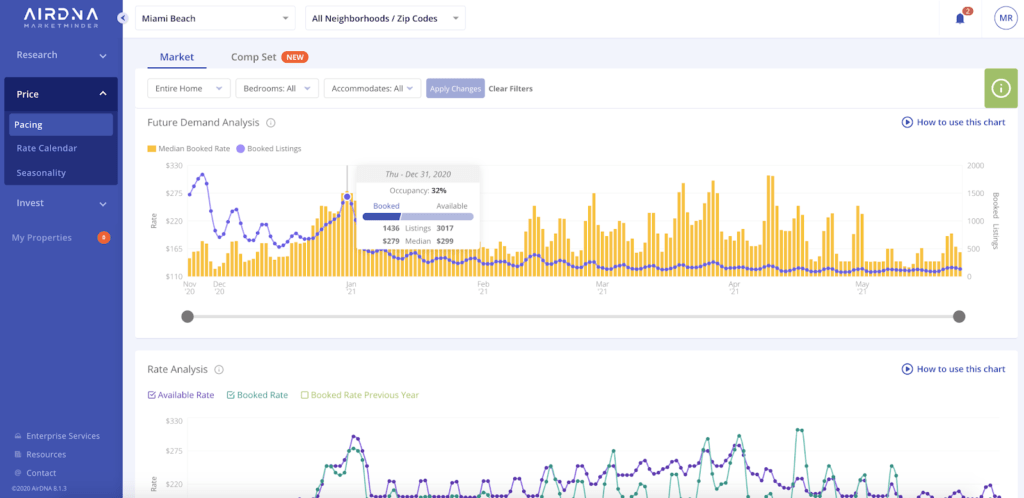The height and width of the screenshot is (498, 1024).
Task: Click the green info panel button
Action: [x=1000, y=88]
